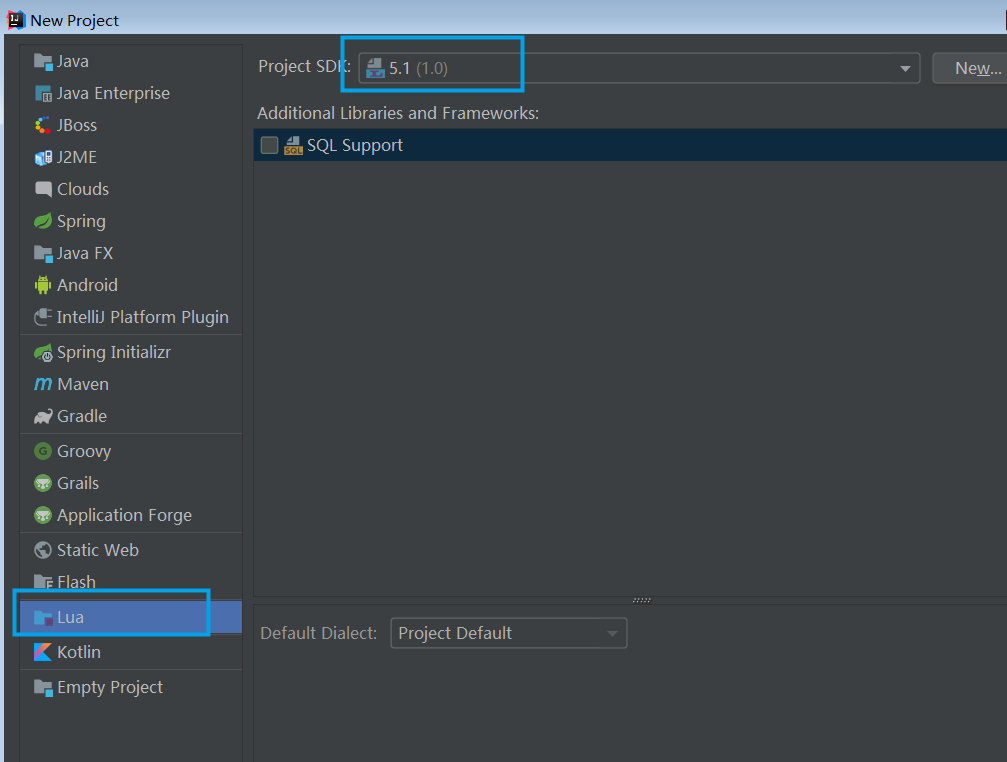
Task: Click the SQL Support framework icon
Action: 293,146
